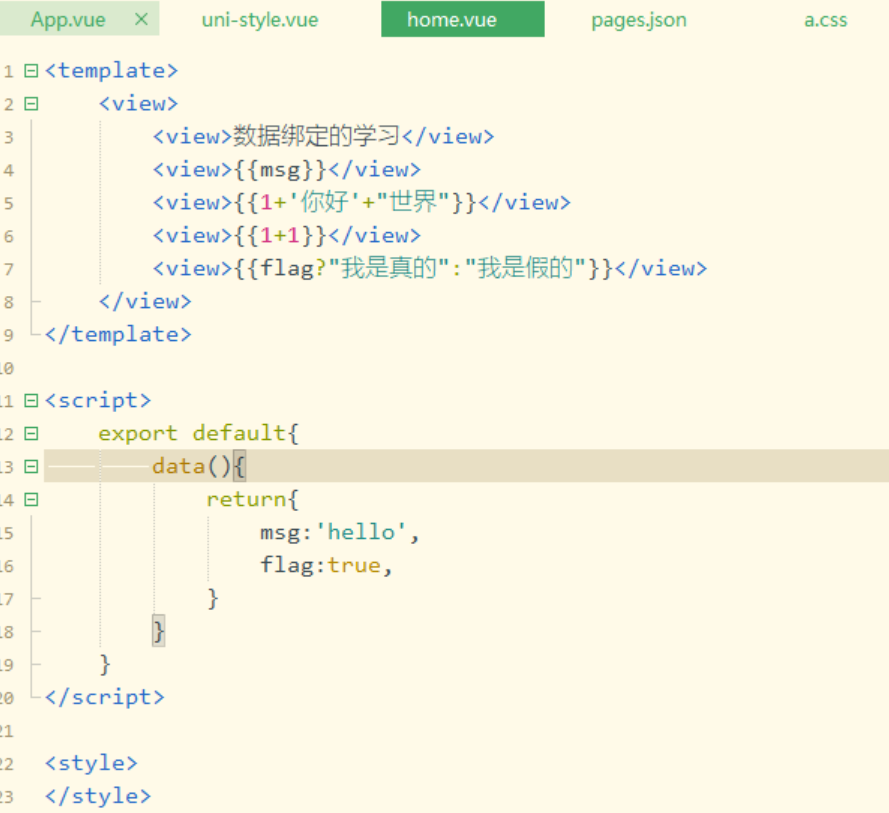This screenshot has height=813, width=889.
Task: Click the "我是假的" string on line 7
Action: click(x=526, y=268)
